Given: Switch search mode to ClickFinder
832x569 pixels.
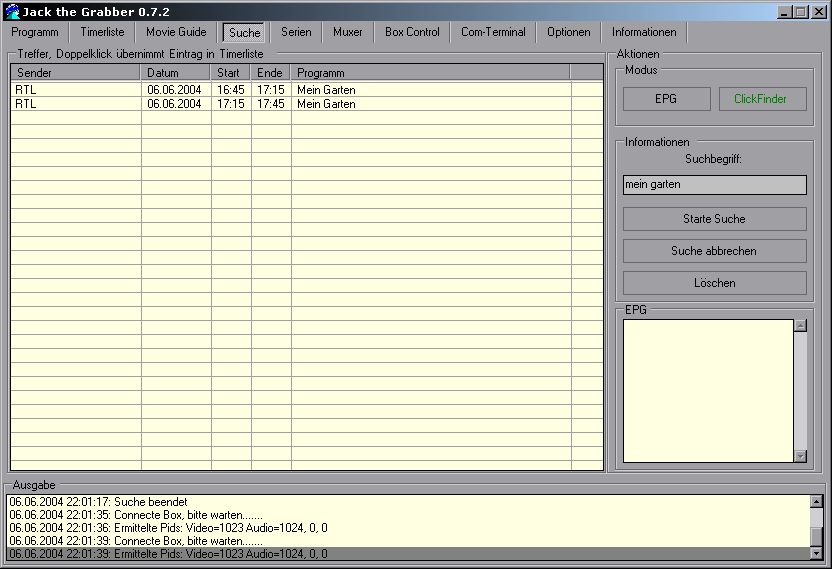Looking at the screenshot, I should pyautogui.click(x=760, y=99).
